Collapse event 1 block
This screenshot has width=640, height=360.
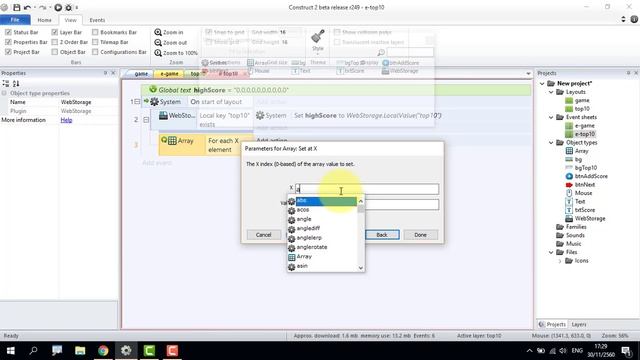tap(137, 102)
